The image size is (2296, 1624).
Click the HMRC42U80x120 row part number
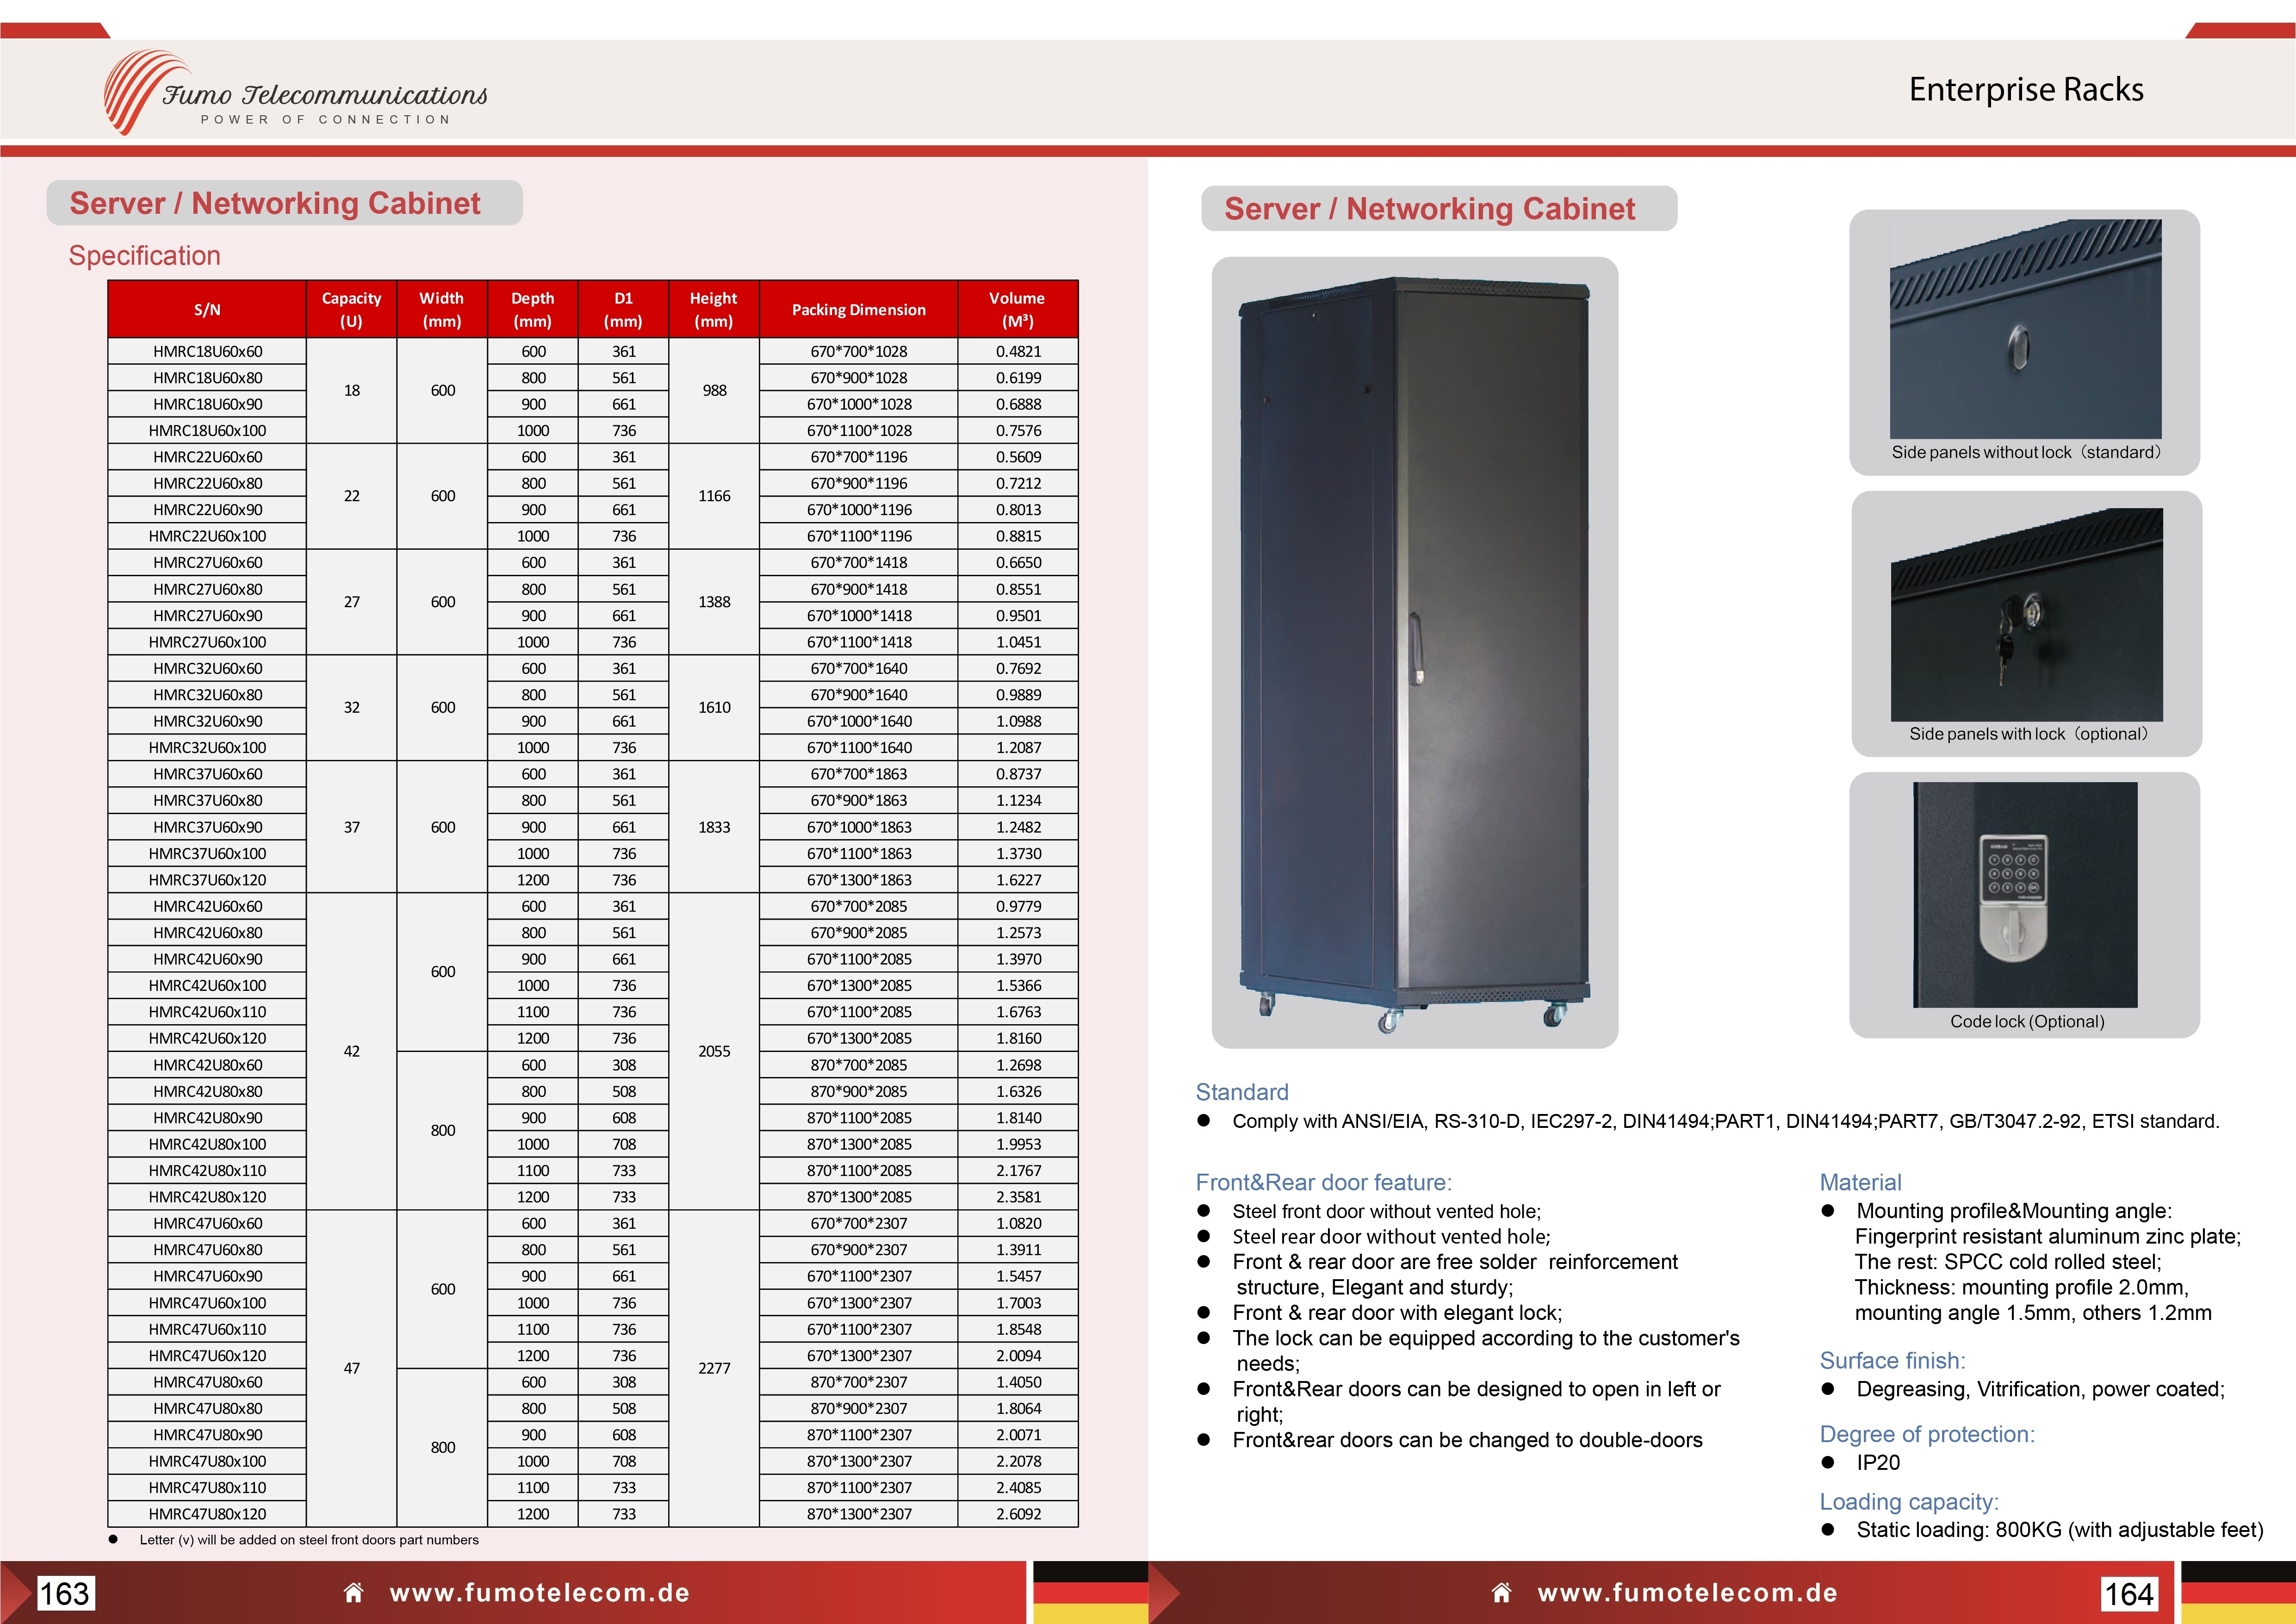207,1196
